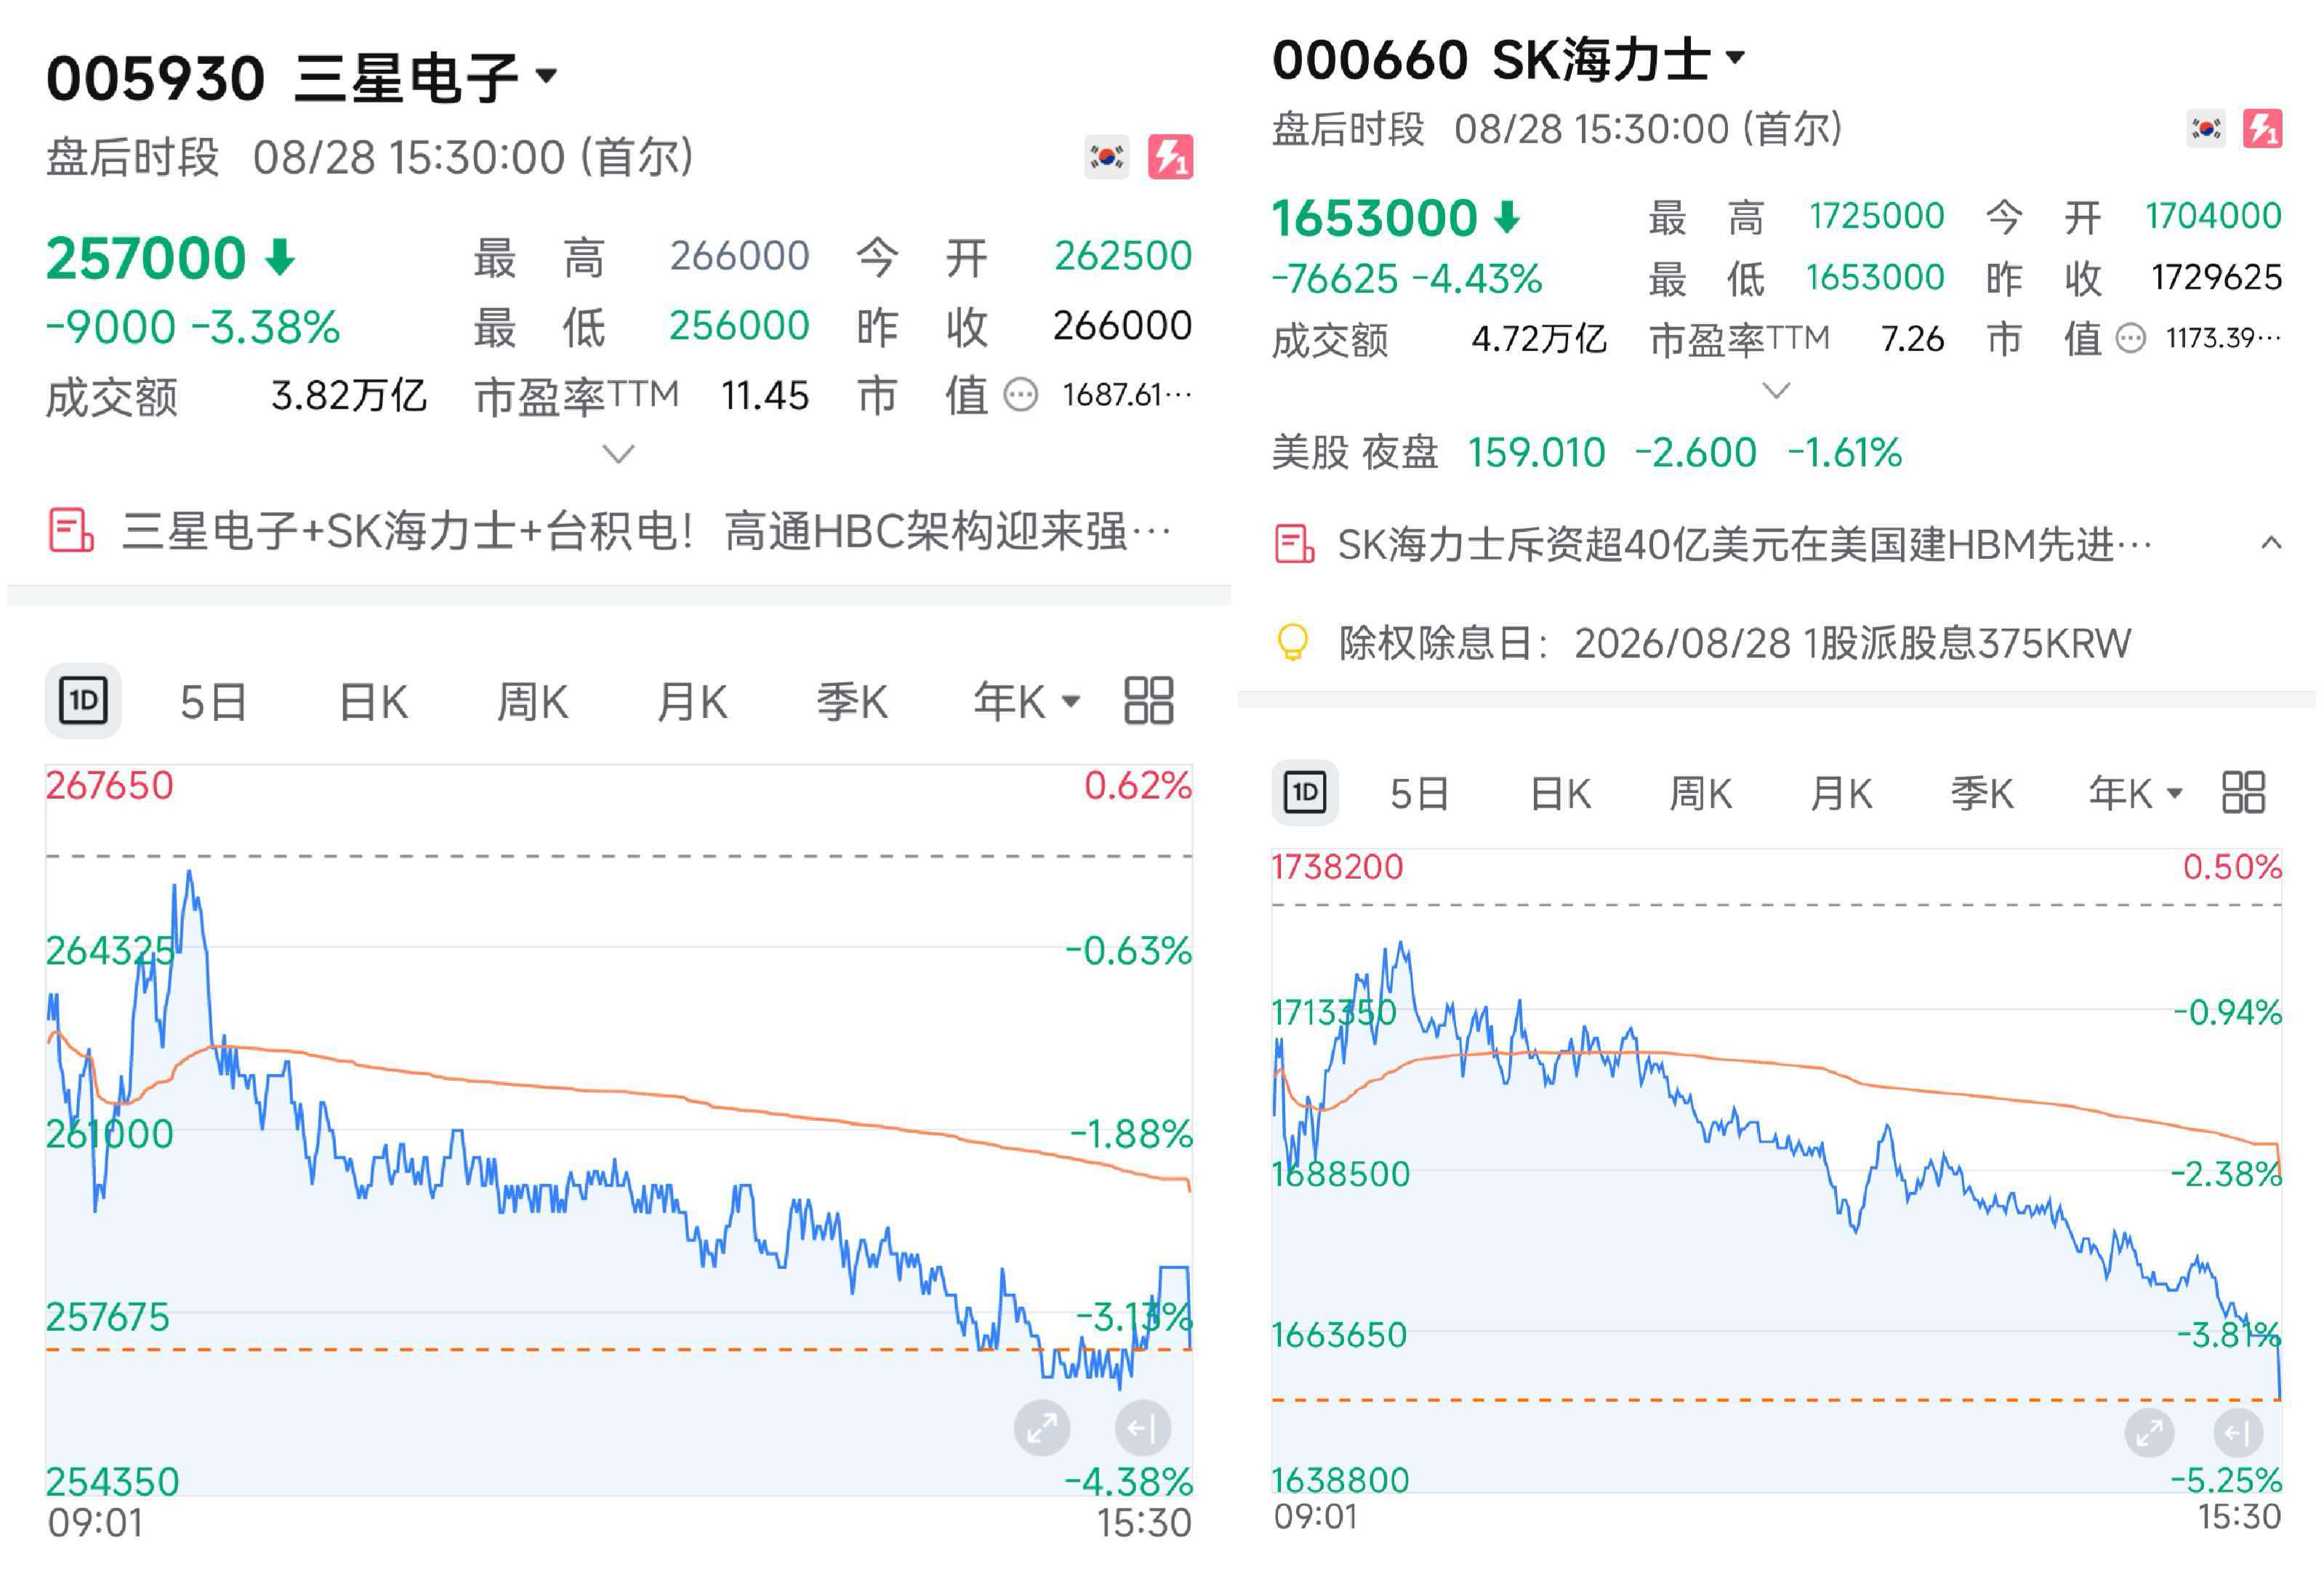The height and width of the screenshot is (1570, 2324).
Task: Expand SK Hynix chart to fullscreen
Action: tap(2149, 1434)
